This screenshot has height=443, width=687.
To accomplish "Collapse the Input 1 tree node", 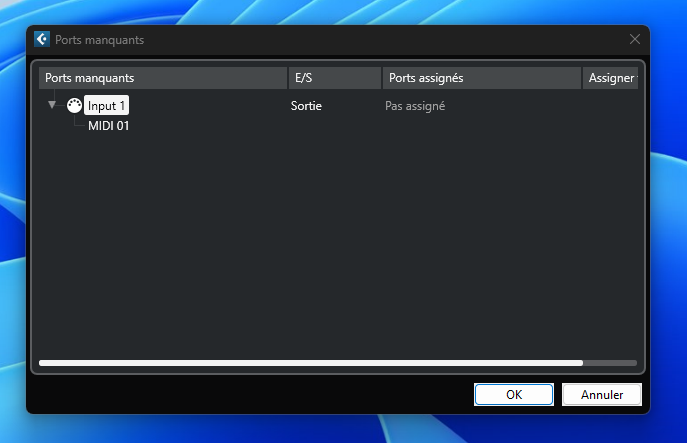I will [52, 105].
